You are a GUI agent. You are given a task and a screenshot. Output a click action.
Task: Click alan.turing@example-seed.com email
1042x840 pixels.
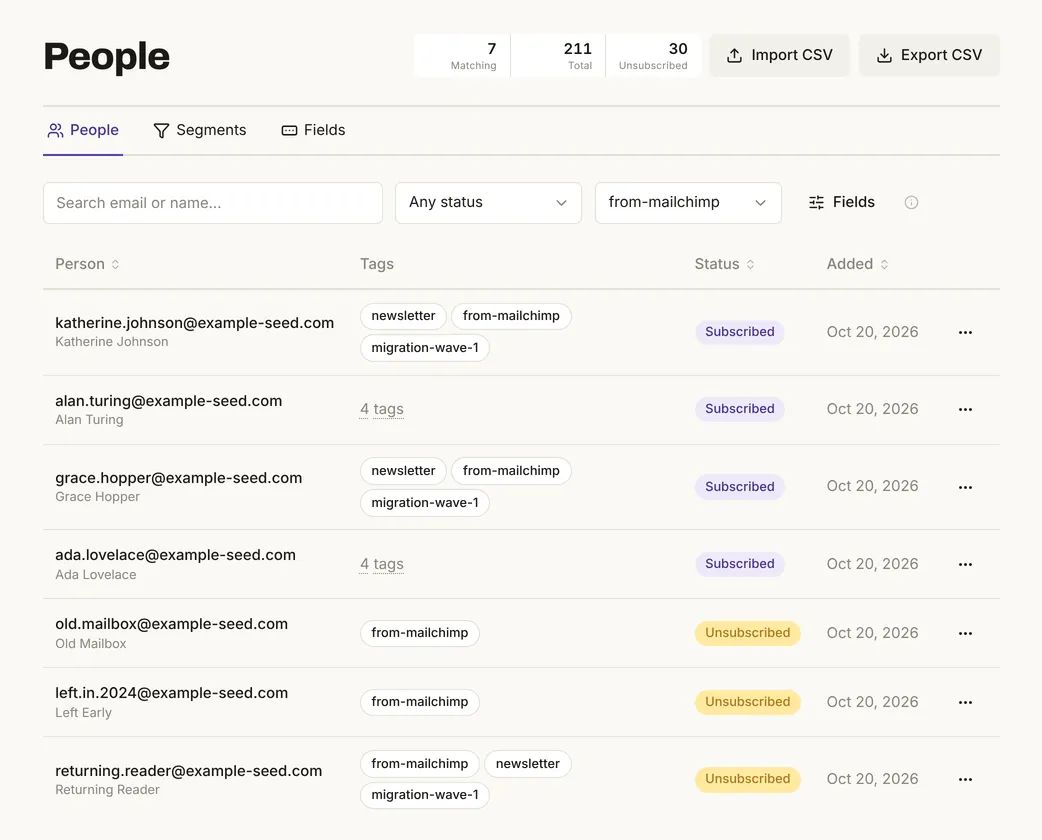pos(169,401)
